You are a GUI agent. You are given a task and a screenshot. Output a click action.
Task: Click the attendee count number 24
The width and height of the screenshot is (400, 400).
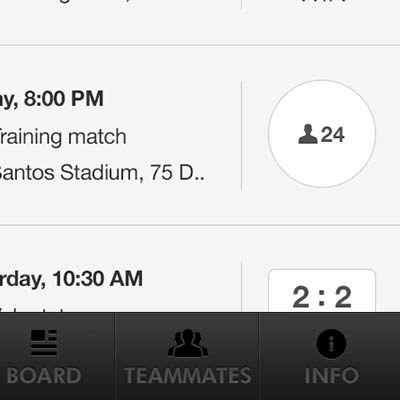coord(332,135)
